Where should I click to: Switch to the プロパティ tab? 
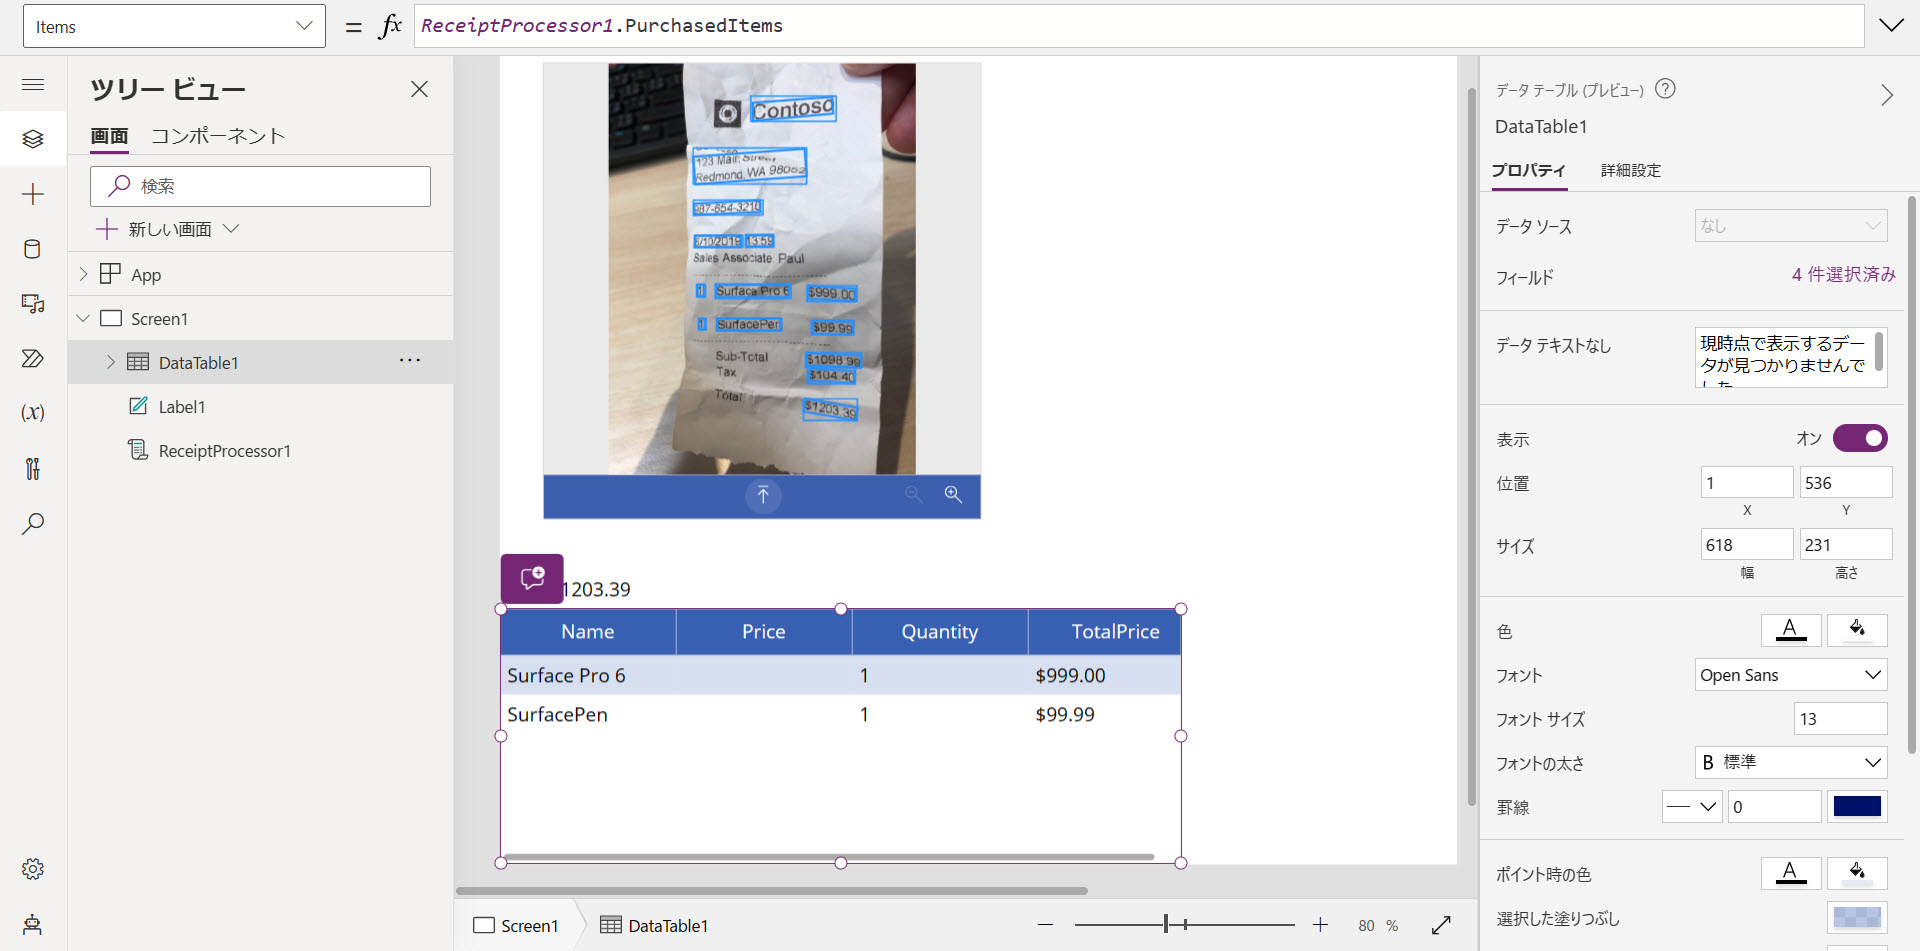(1529, 170)
